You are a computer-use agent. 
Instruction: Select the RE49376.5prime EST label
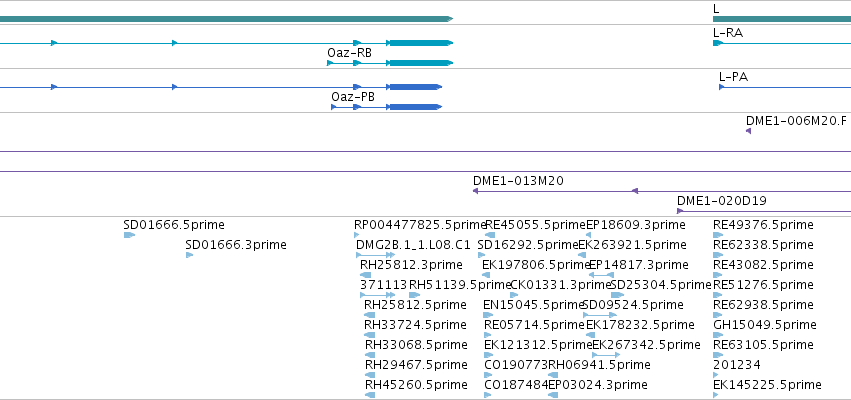click(x=763, y=225)
